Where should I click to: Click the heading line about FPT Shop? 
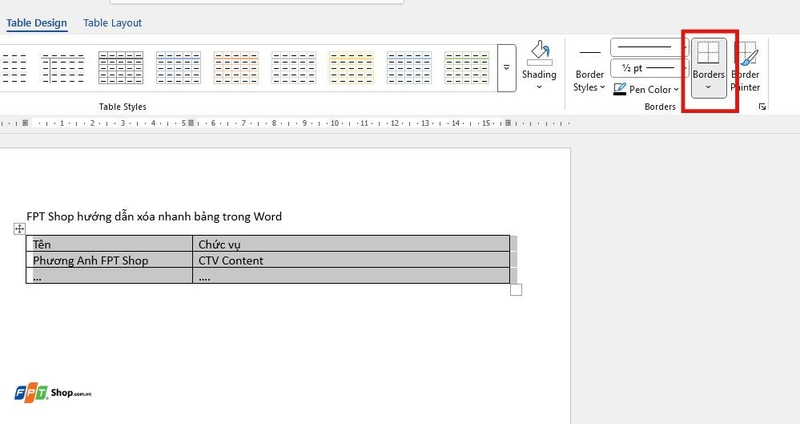[x=154, y=216]
